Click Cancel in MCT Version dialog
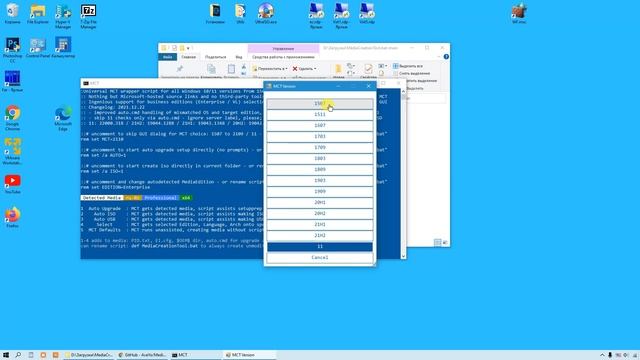The image size is (640, 360). 320,258
